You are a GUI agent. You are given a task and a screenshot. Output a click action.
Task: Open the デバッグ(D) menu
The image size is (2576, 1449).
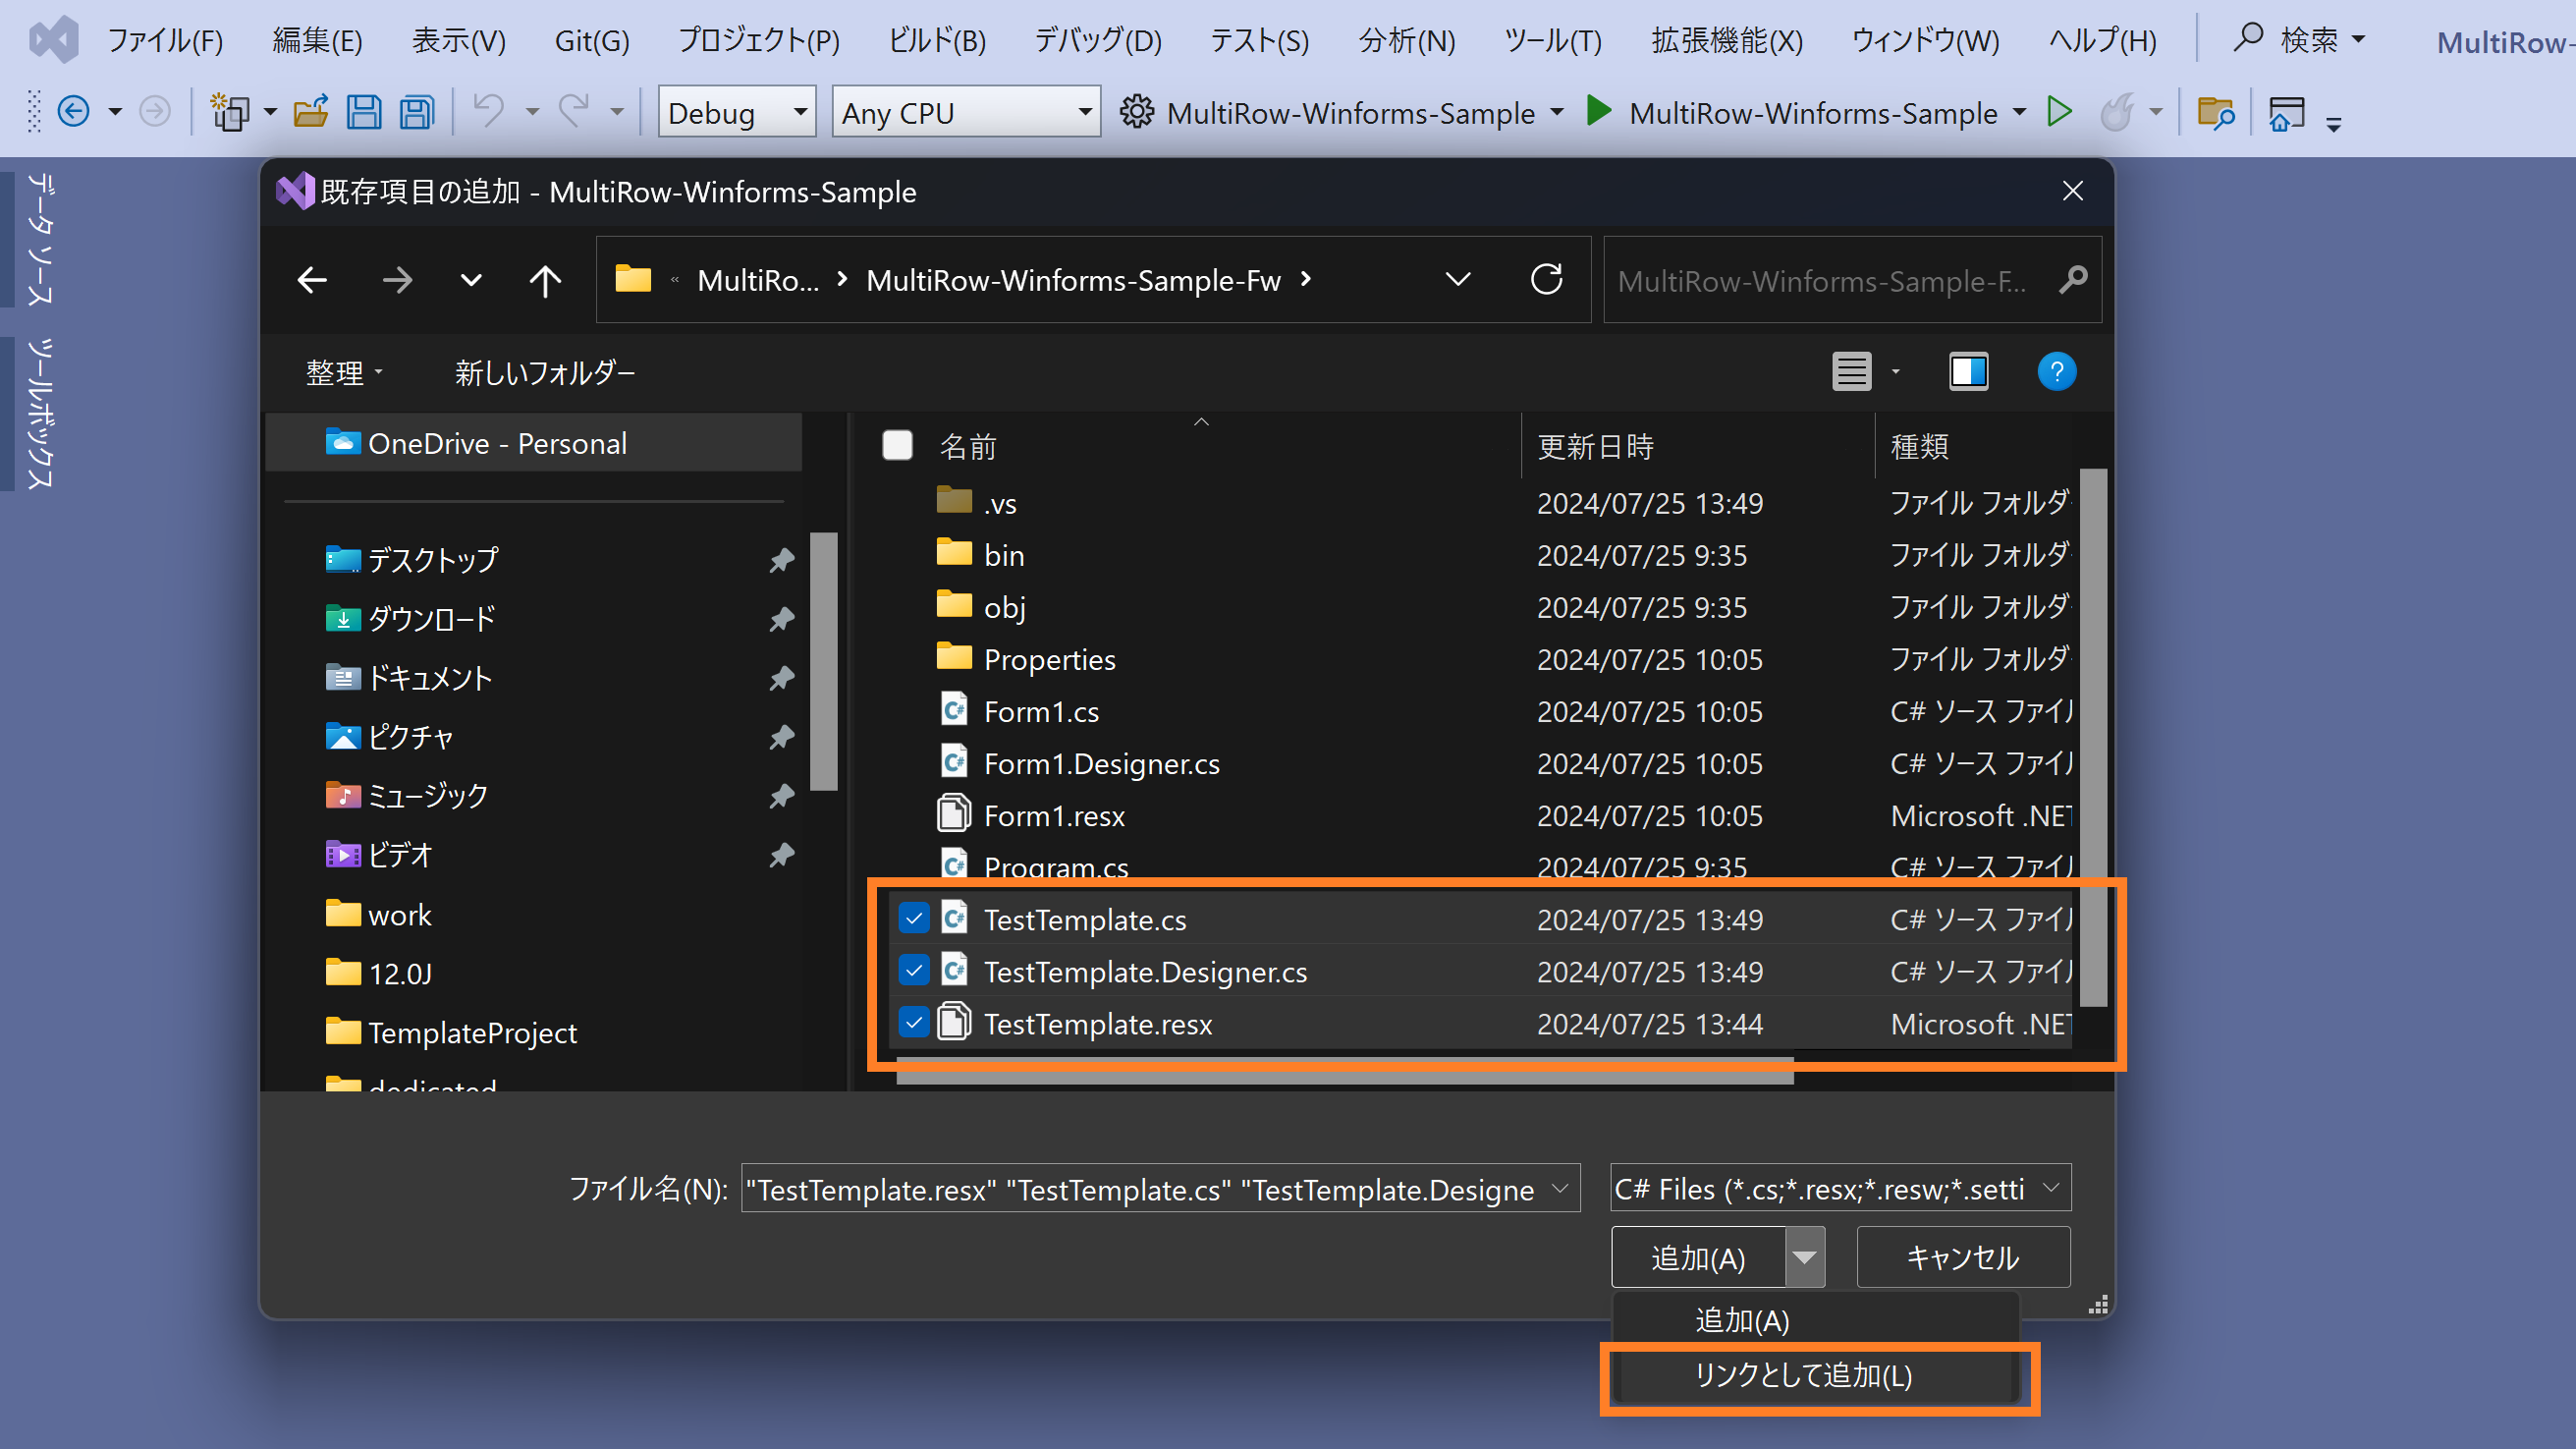[1098, 40]
